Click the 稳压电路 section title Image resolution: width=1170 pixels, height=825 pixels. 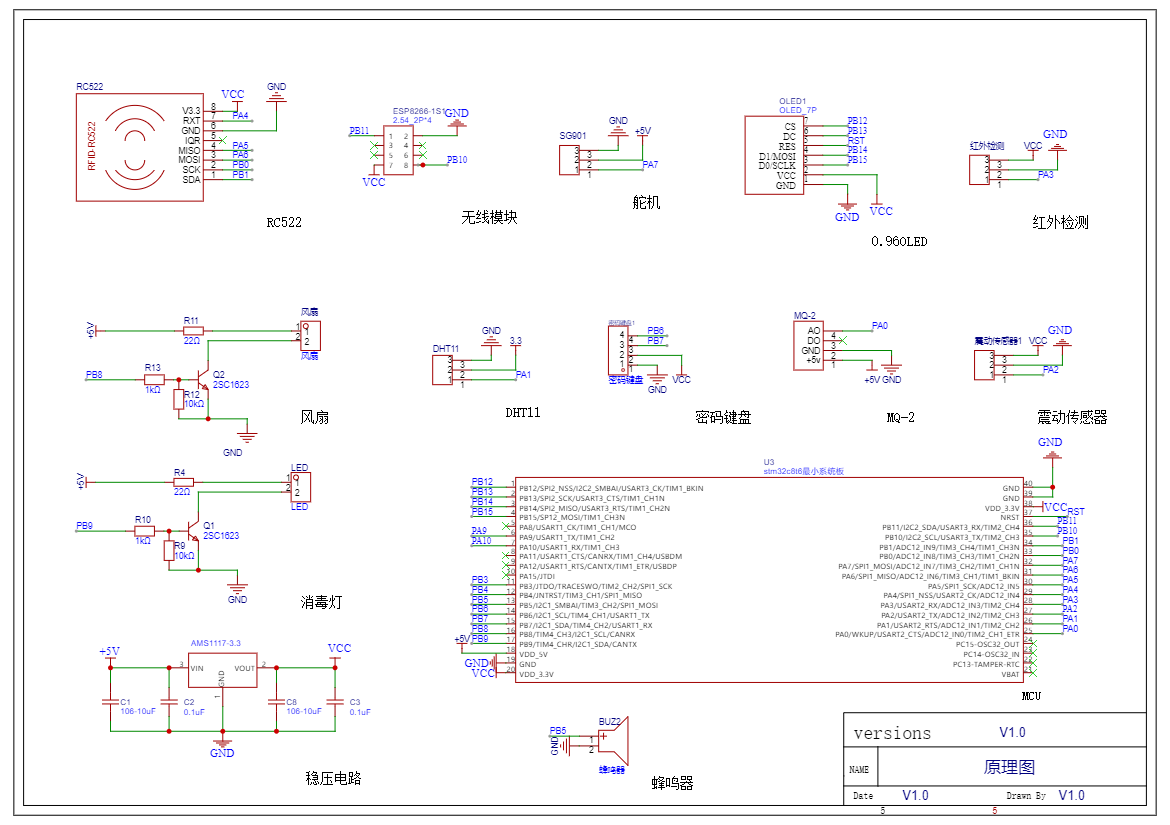pos(334,778)
